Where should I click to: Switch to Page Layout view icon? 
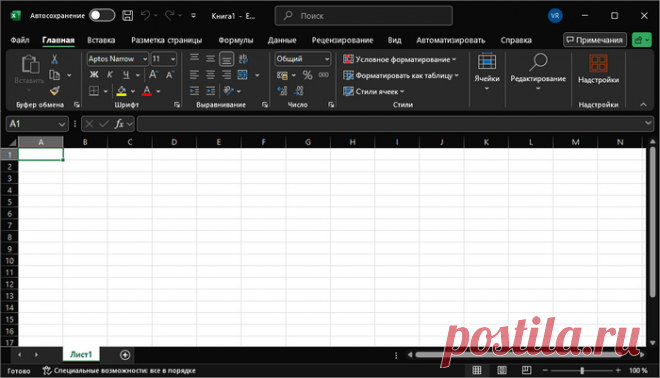click(x=502, y=370)
